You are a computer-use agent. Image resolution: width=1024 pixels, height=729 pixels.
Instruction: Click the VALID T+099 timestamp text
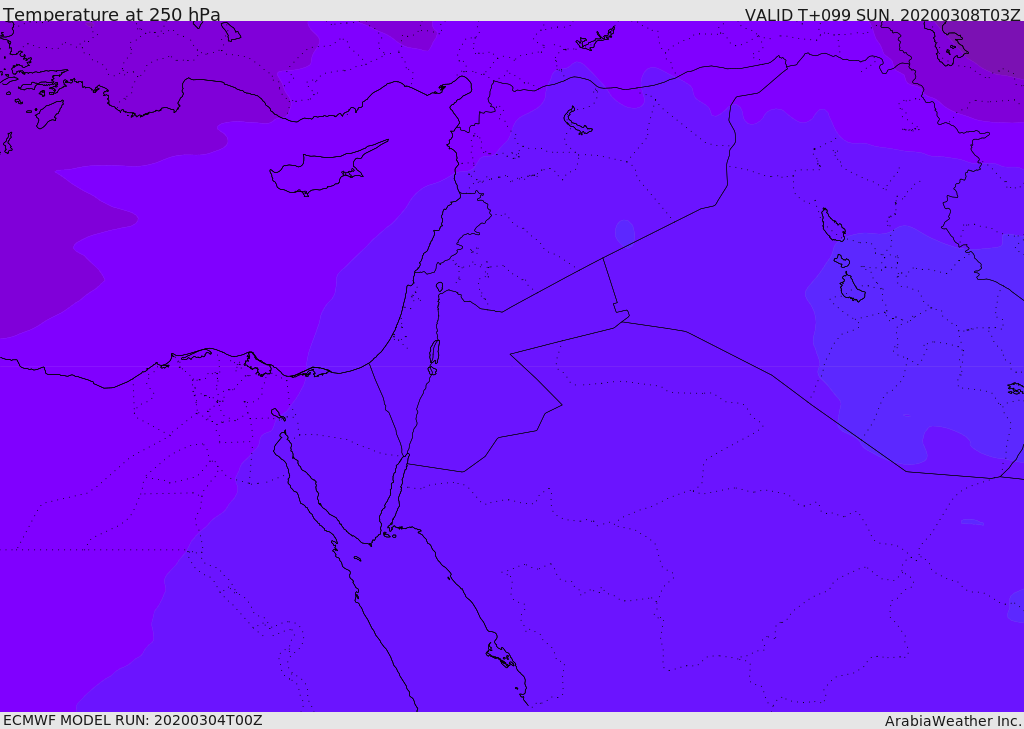[x=882, y=15]
